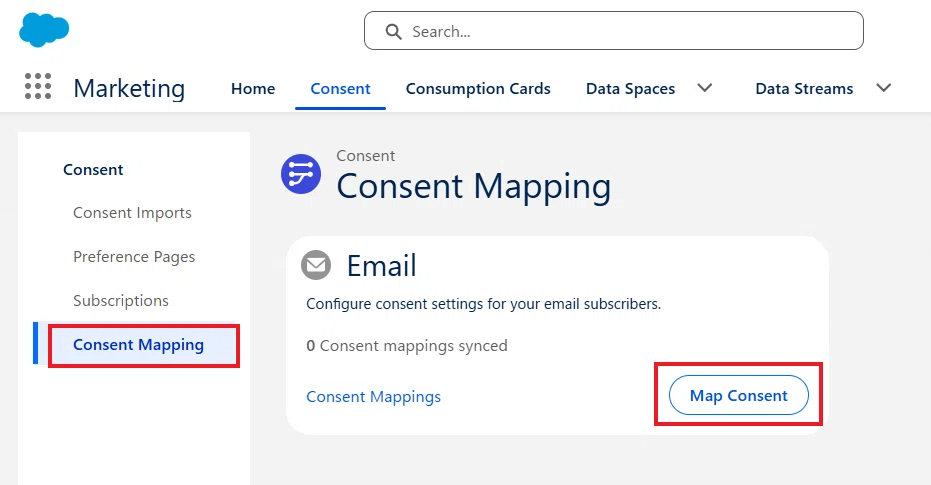Select Consent Mapping sidebar item
The width and height of the screenshot is (931, 485).
138,345
